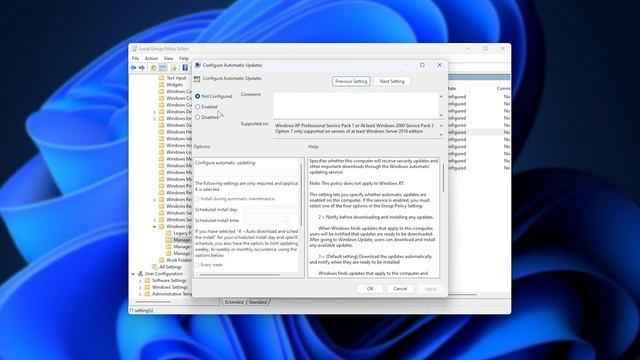Click the Up one level folder icon
Screen dimensions: 640x360
point(153,68)
